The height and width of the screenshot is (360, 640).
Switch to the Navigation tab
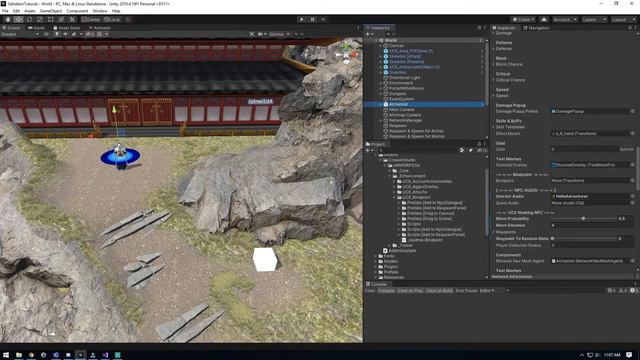[536, 28]
